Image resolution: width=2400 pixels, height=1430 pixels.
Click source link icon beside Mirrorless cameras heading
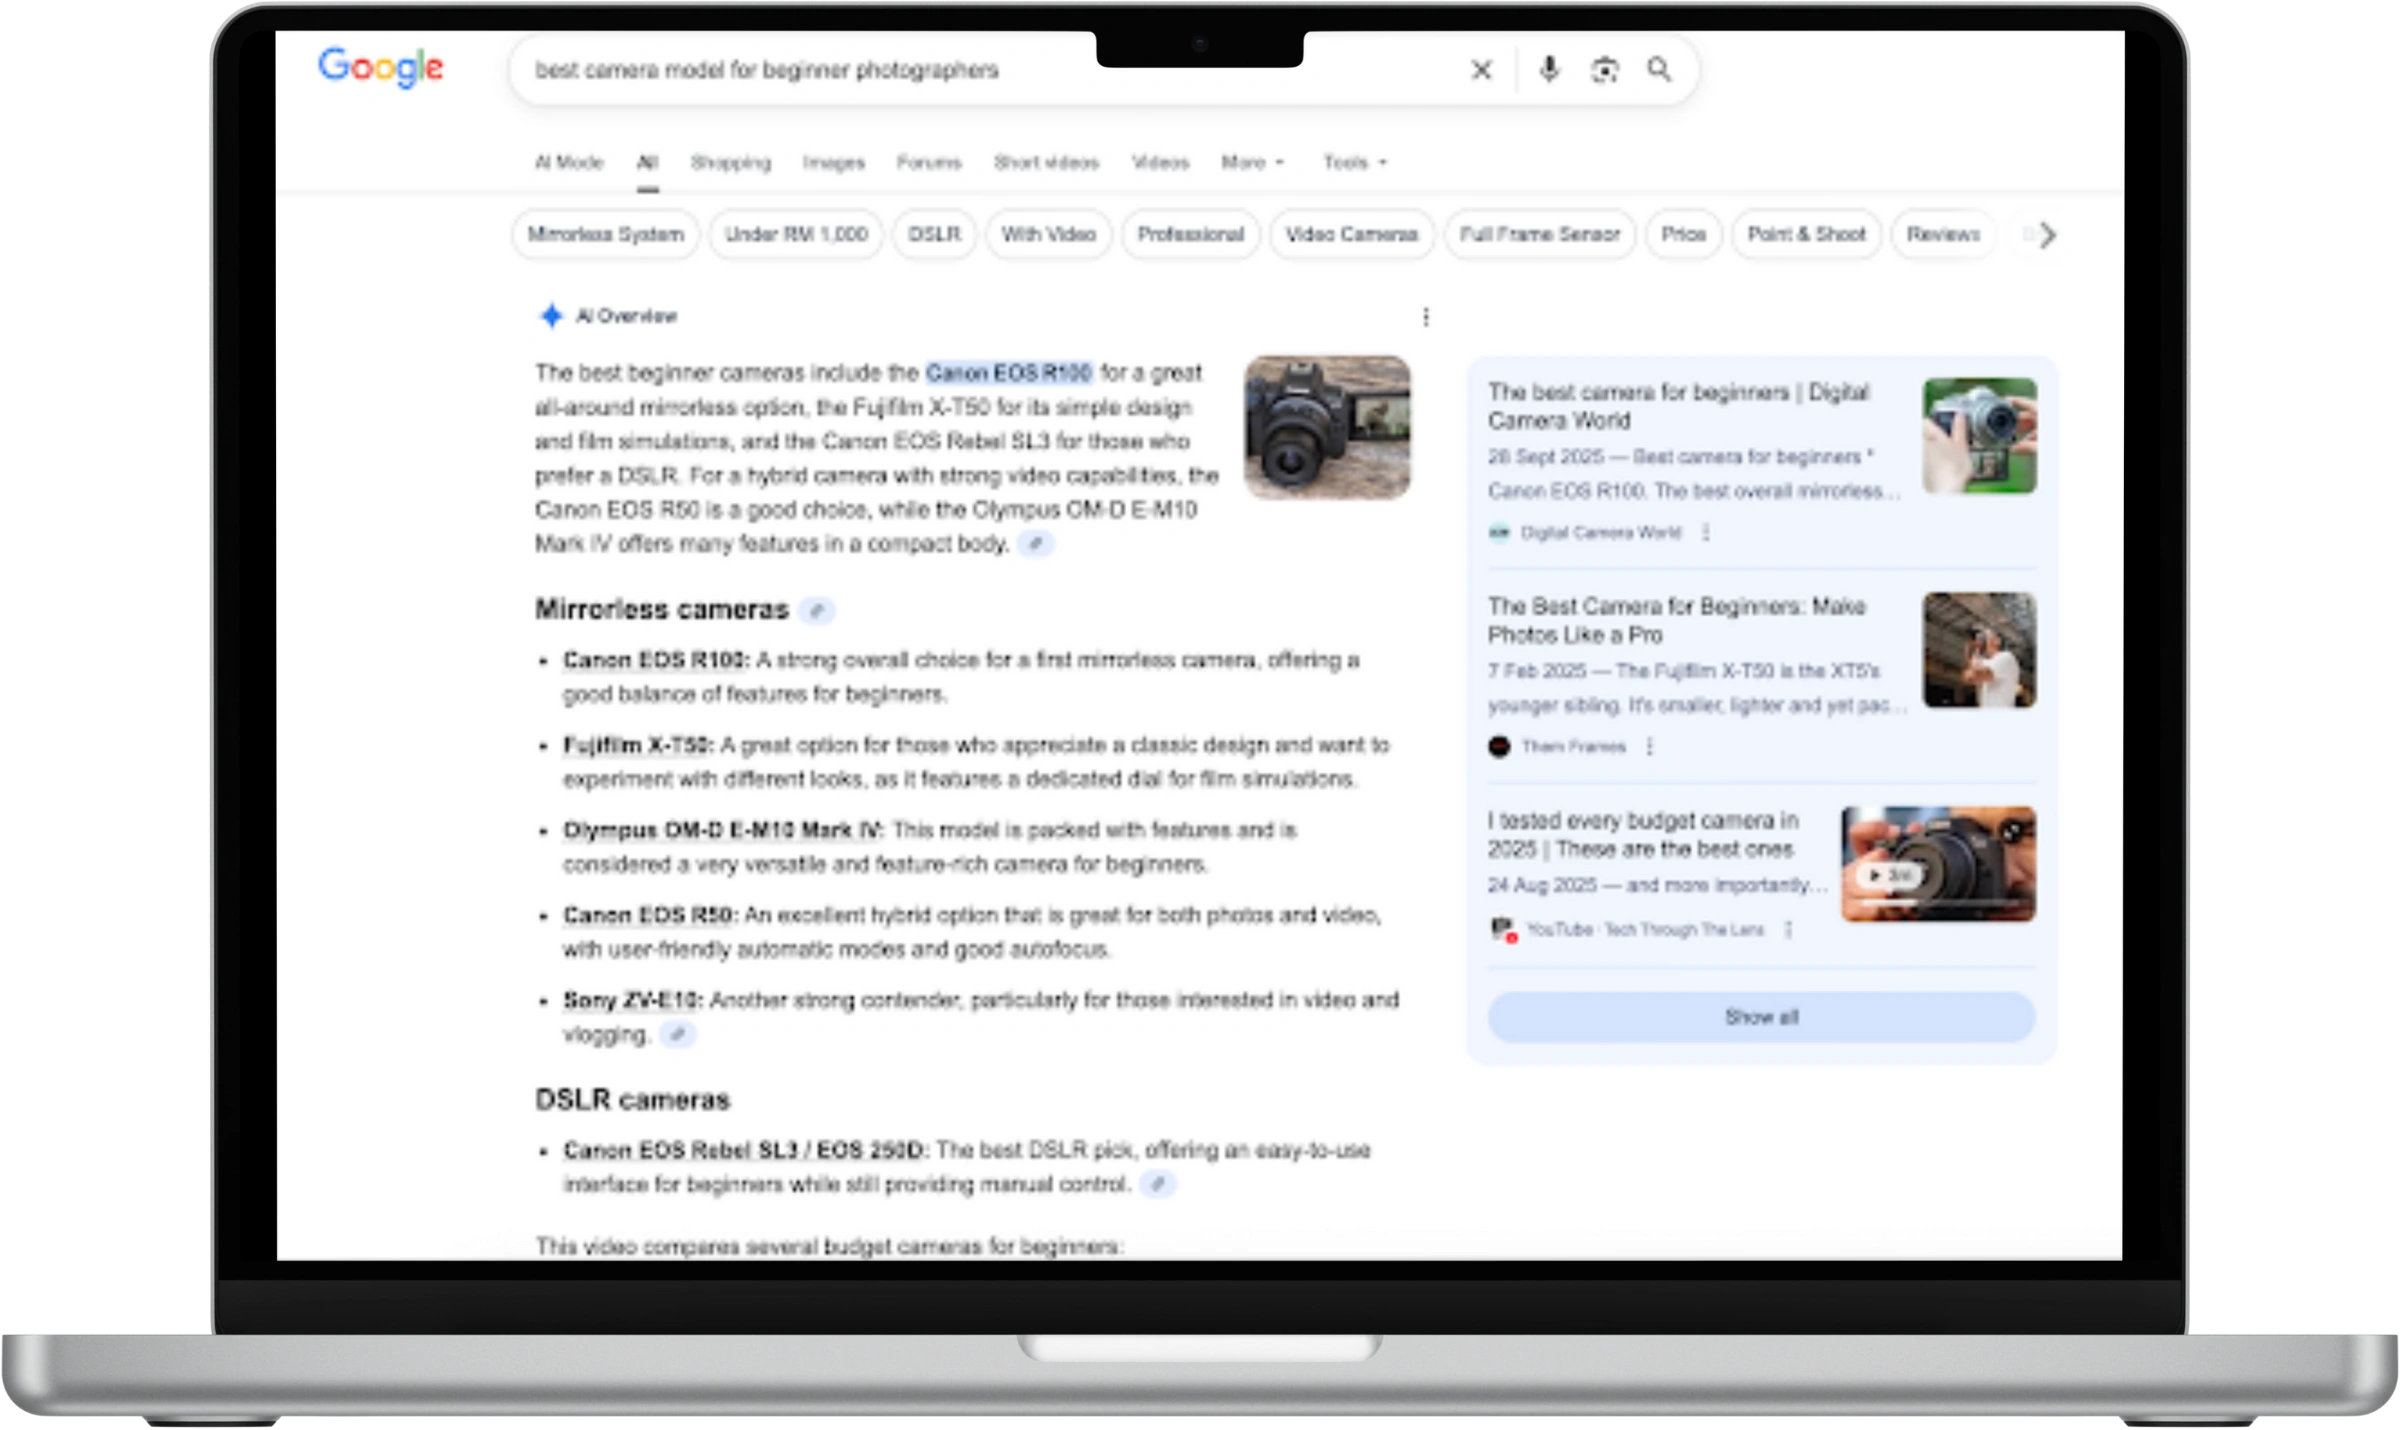click(817, 611)
